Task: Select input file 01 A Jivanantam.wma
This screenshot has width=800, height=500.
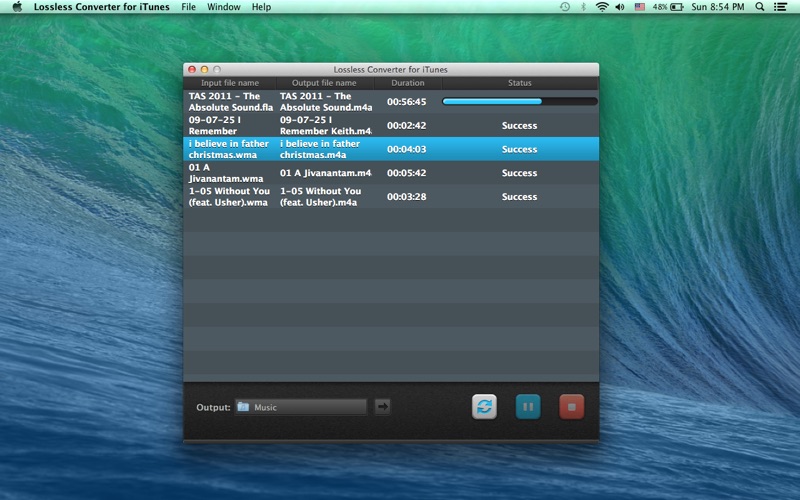Action: coord(226,173)
